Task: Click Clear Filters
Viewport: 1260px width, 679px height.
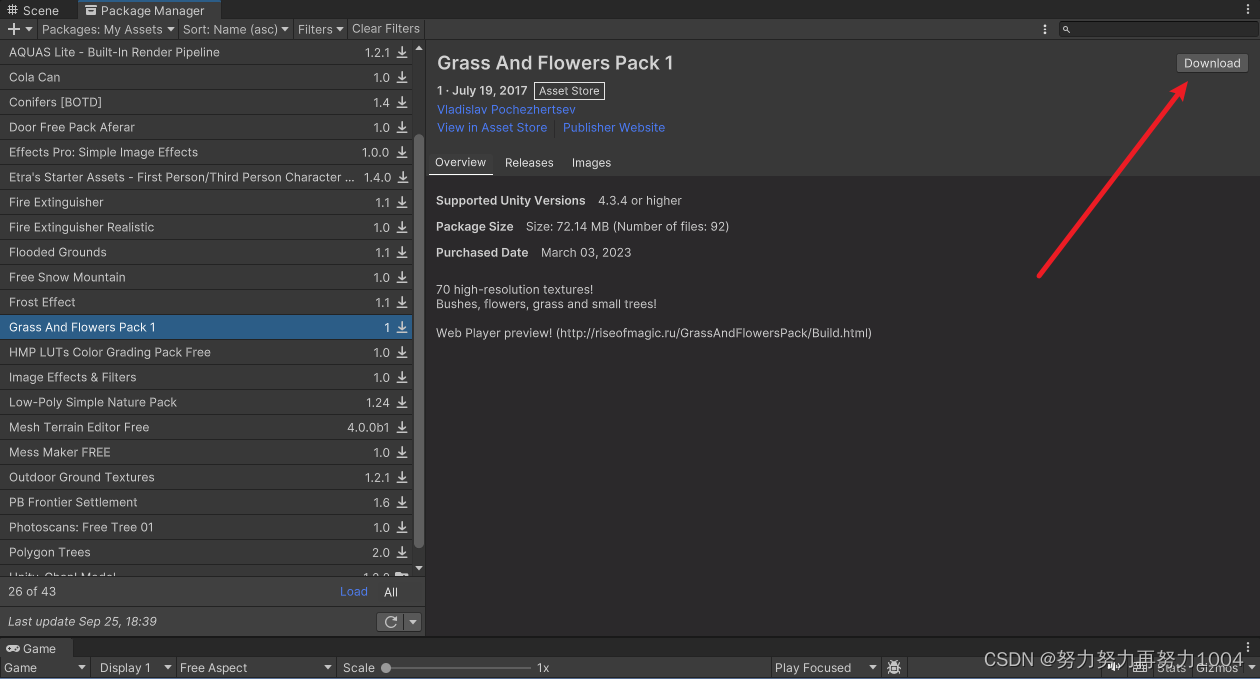Action: [386, 29]
